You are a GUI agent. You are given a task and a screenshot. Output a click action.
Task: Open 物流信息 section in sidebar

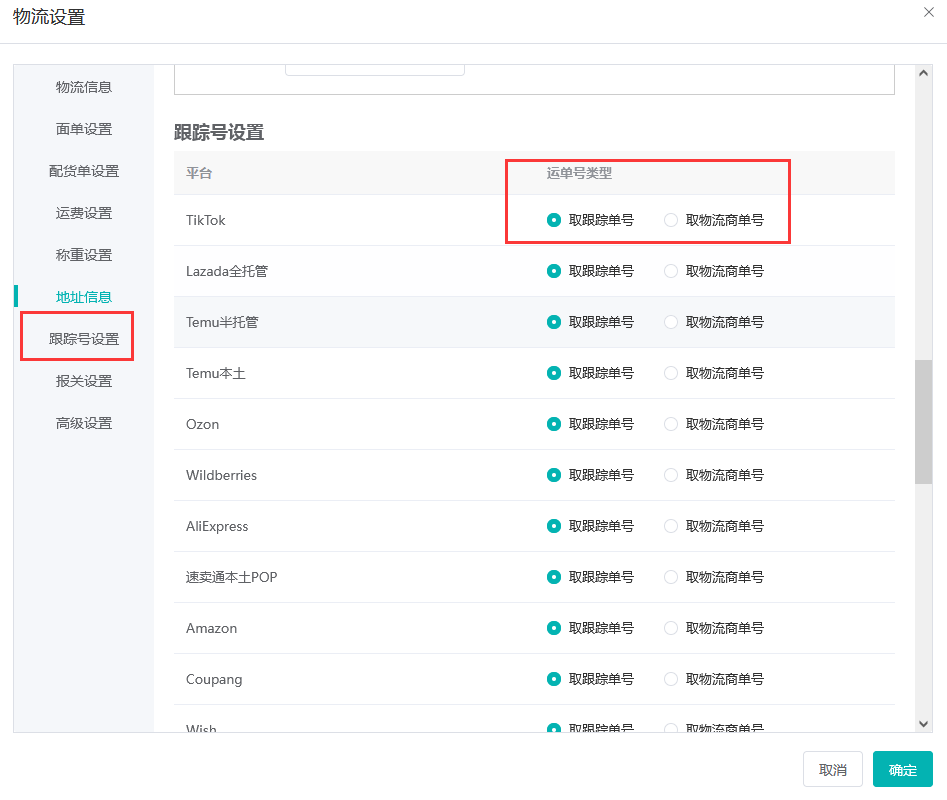pos(84,87)
